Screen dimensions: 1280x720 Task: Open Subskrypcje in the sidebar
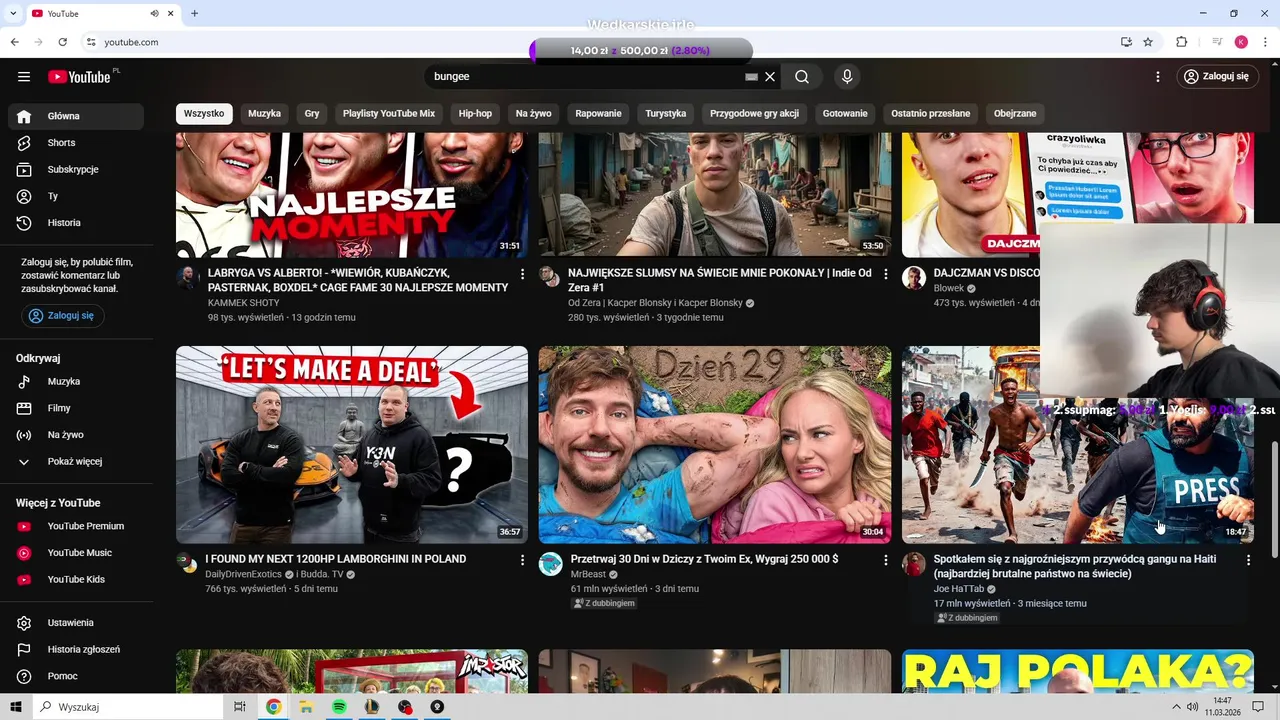pos(76,169)
